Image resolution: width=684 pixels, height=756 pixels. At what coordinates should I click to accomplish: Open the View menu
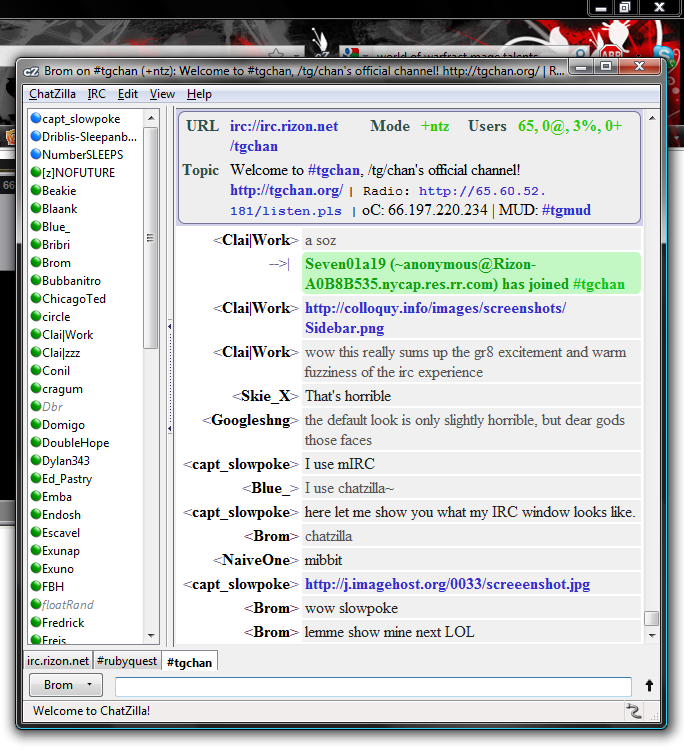162,94
